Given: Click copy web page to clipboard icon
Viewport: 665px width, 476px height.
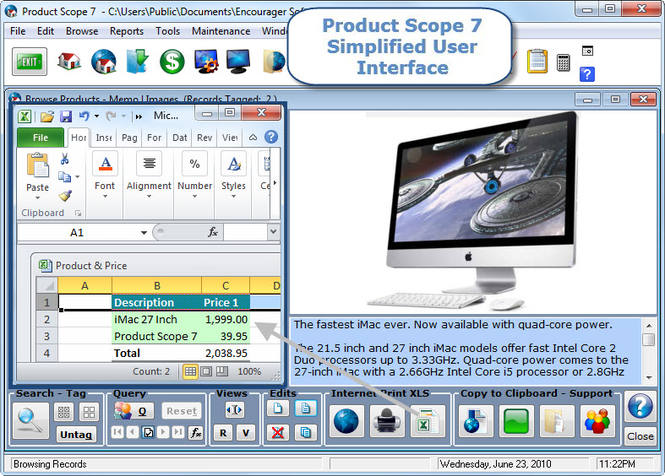Looking at the screenshot, I should click(475, 421).
